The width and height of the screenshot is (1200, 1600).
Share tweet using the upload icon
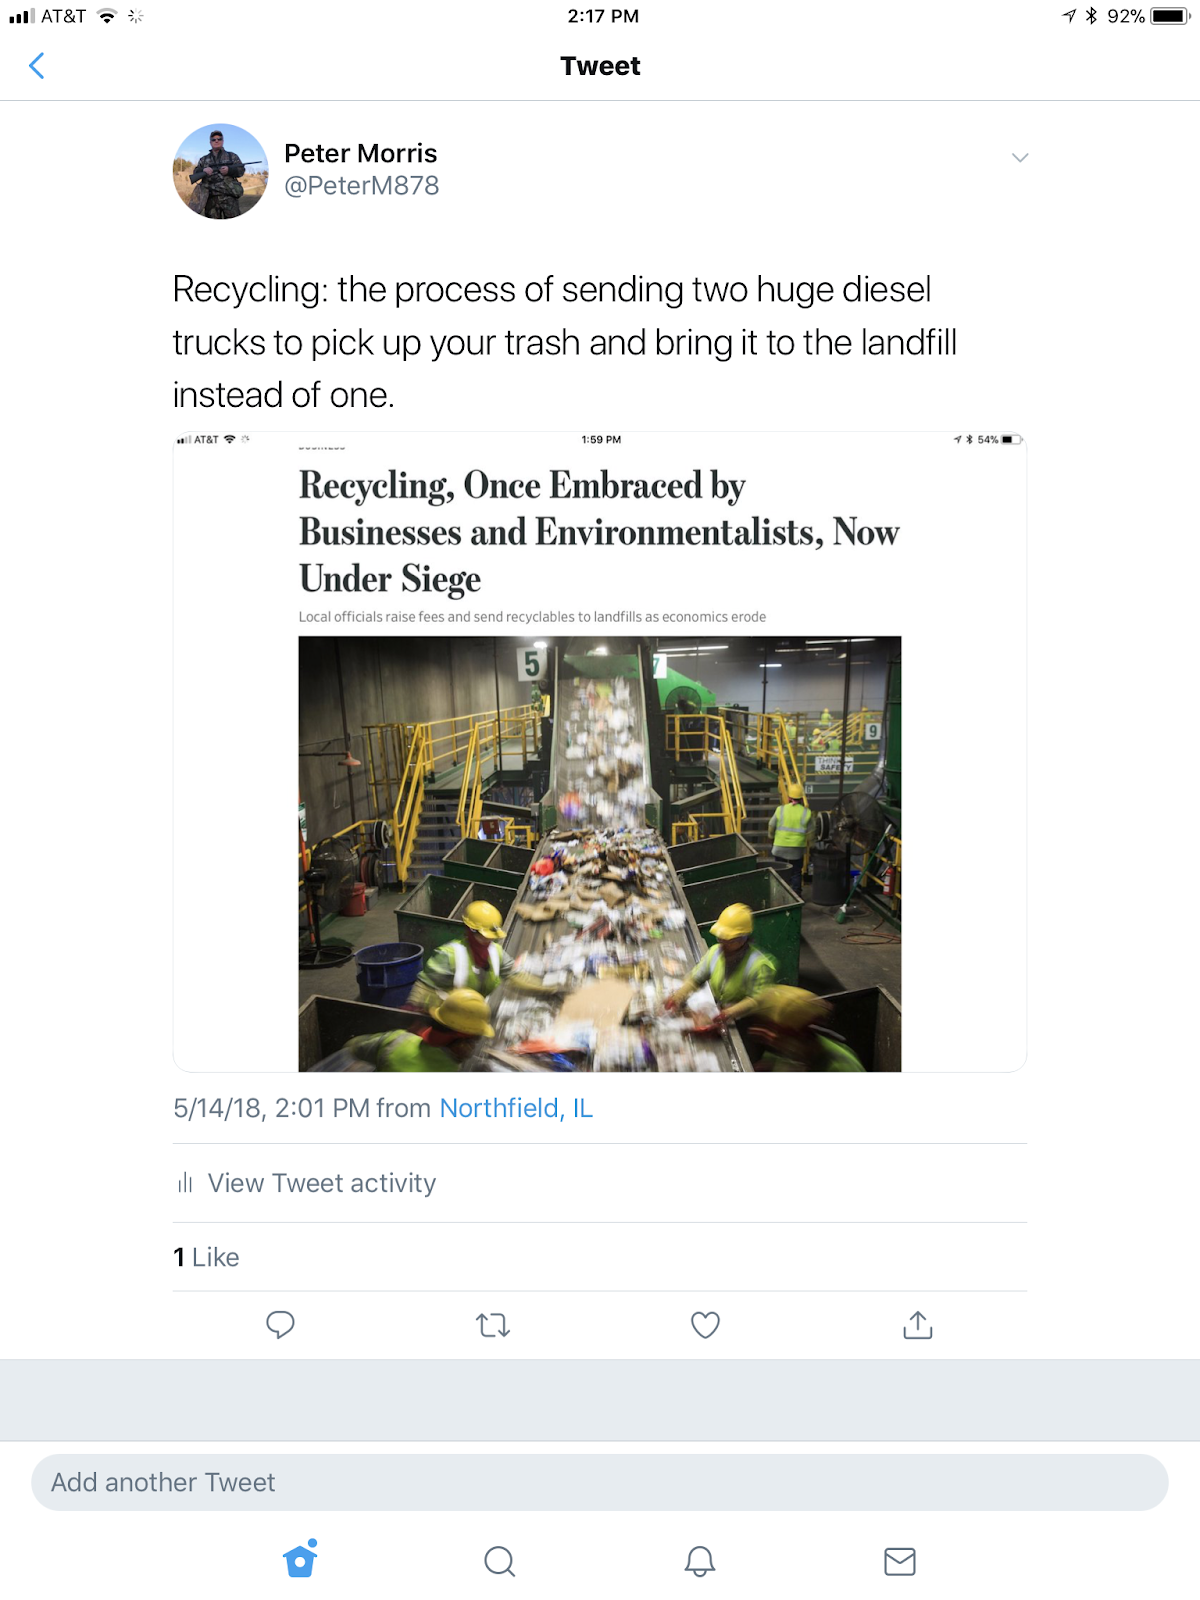pos(918,1325)
